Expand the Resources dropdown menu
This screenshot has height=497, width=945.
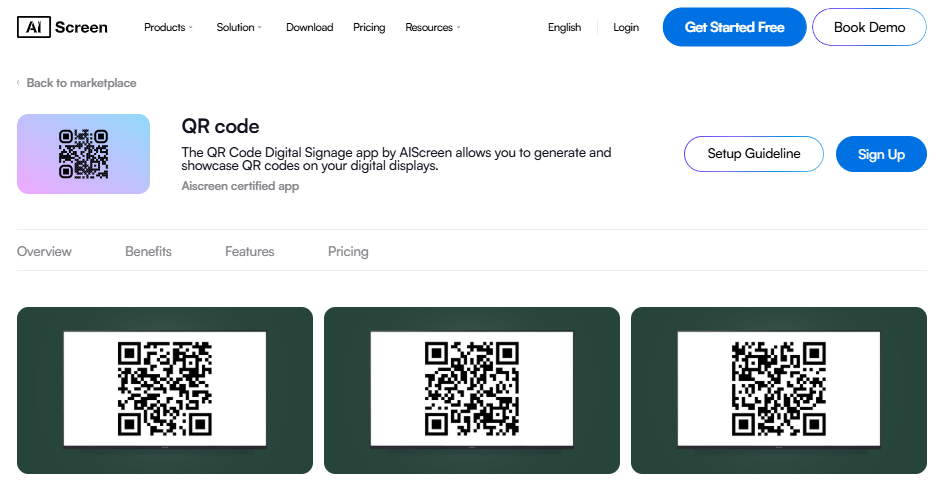coord(433,27)
